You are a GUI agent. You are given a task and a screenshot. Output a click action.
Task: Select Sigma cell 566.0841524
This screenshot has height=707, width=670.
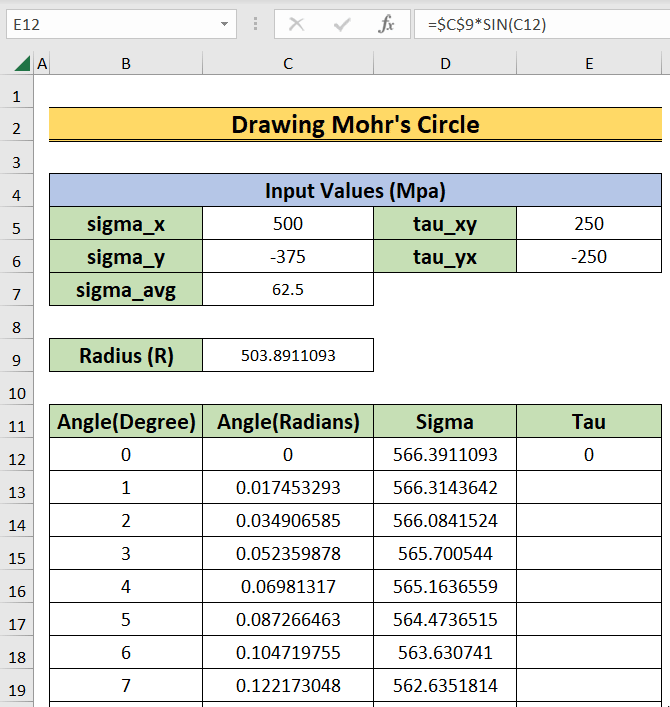click(x=445, y=520)
